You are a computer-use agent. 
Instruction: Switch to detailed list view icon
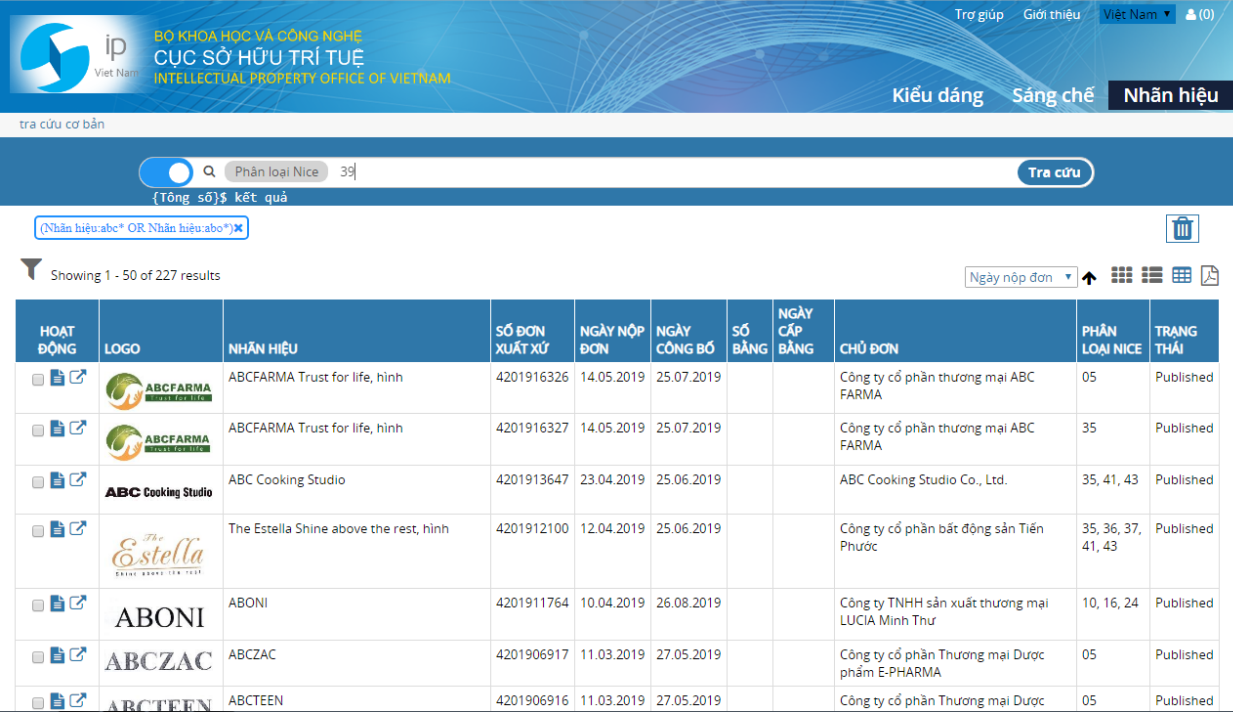pyautogui.click(x=1152, y=275)
